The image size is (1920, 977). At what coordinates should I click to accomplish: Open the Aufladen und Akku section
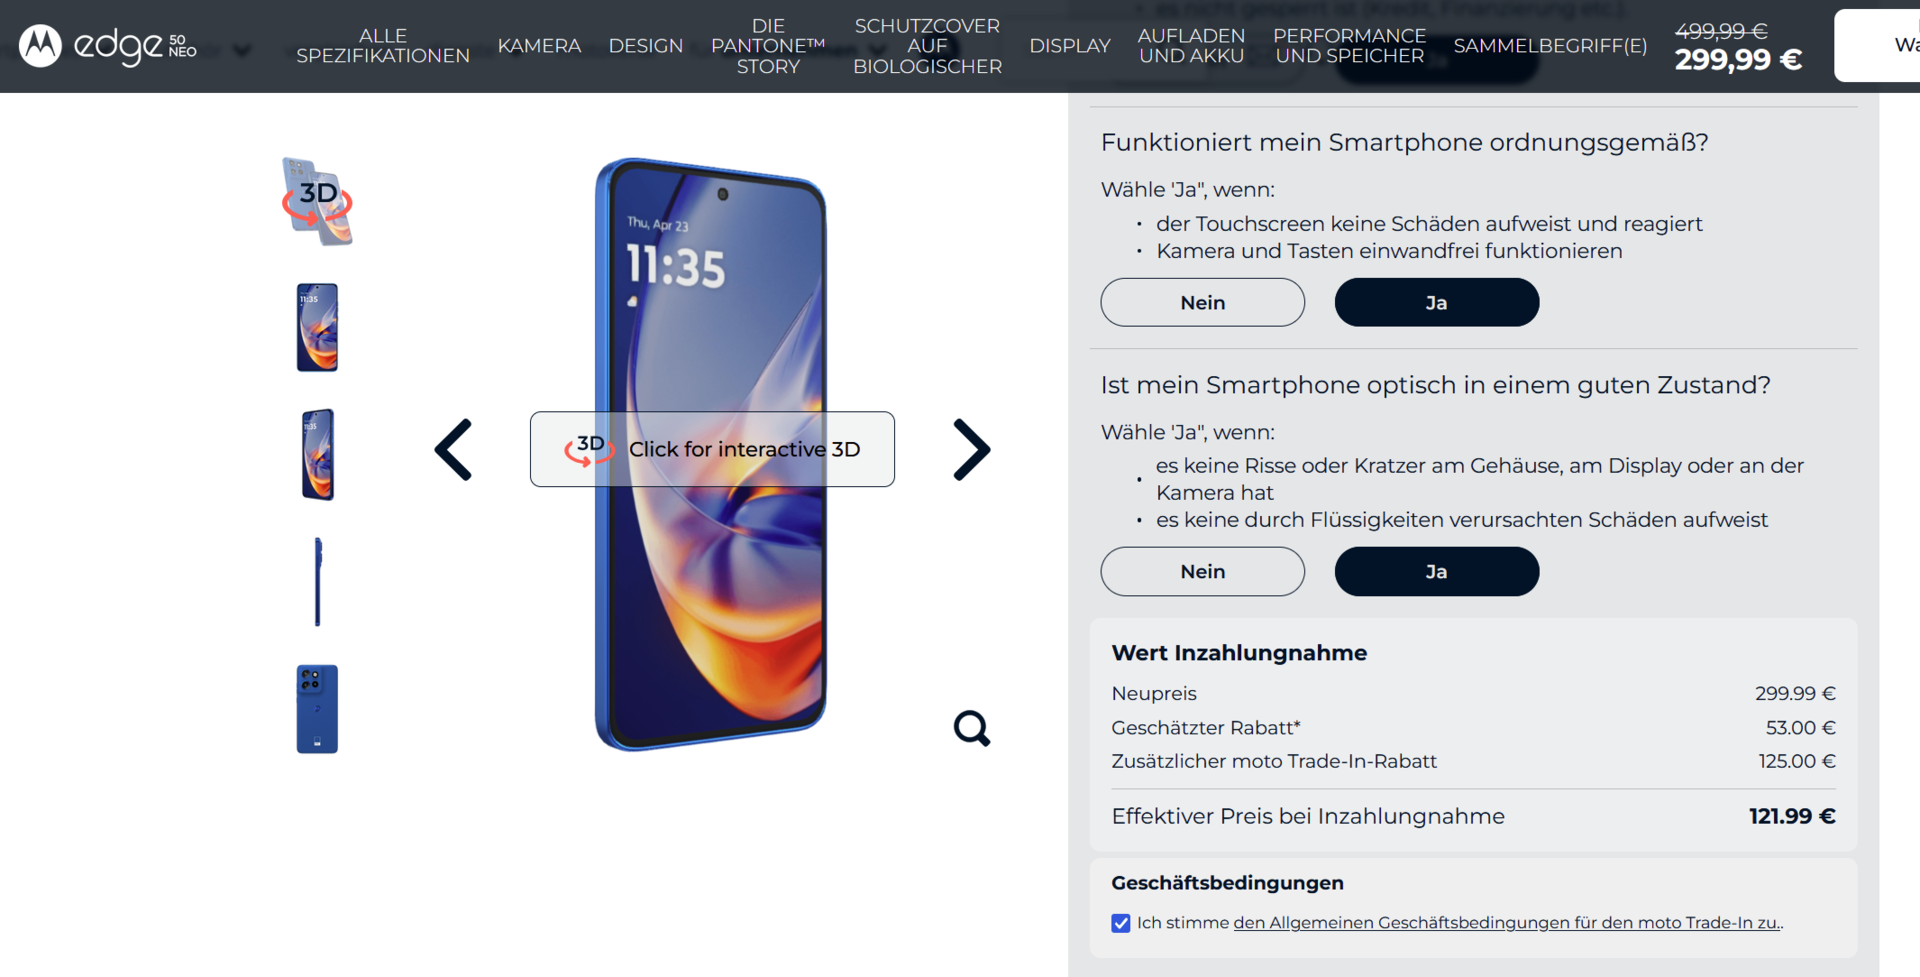1191,46
